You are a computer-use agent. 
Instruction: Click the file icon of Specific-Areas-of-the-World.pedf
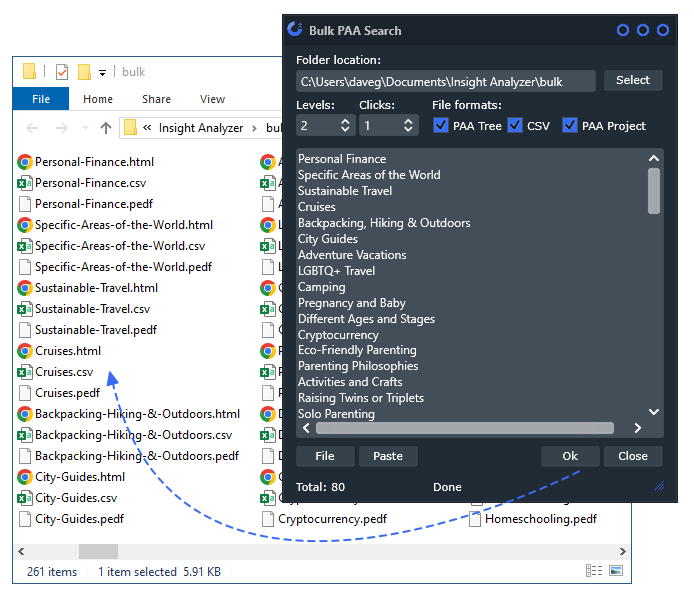pyautogui.click(x=25, y=267)
